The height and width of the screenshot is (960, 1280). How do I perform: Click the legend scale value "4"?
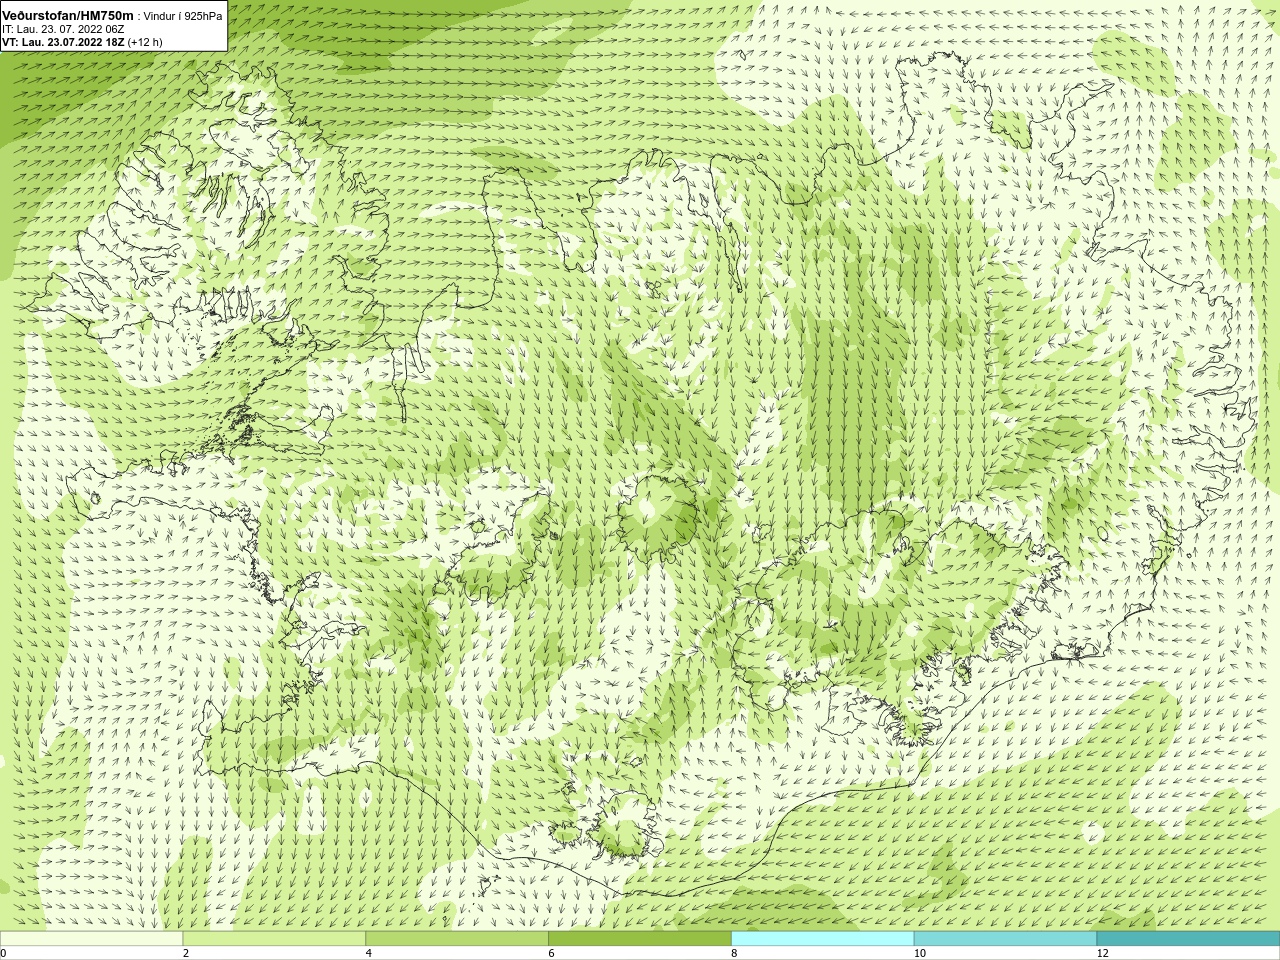click(x=369, y=953)
